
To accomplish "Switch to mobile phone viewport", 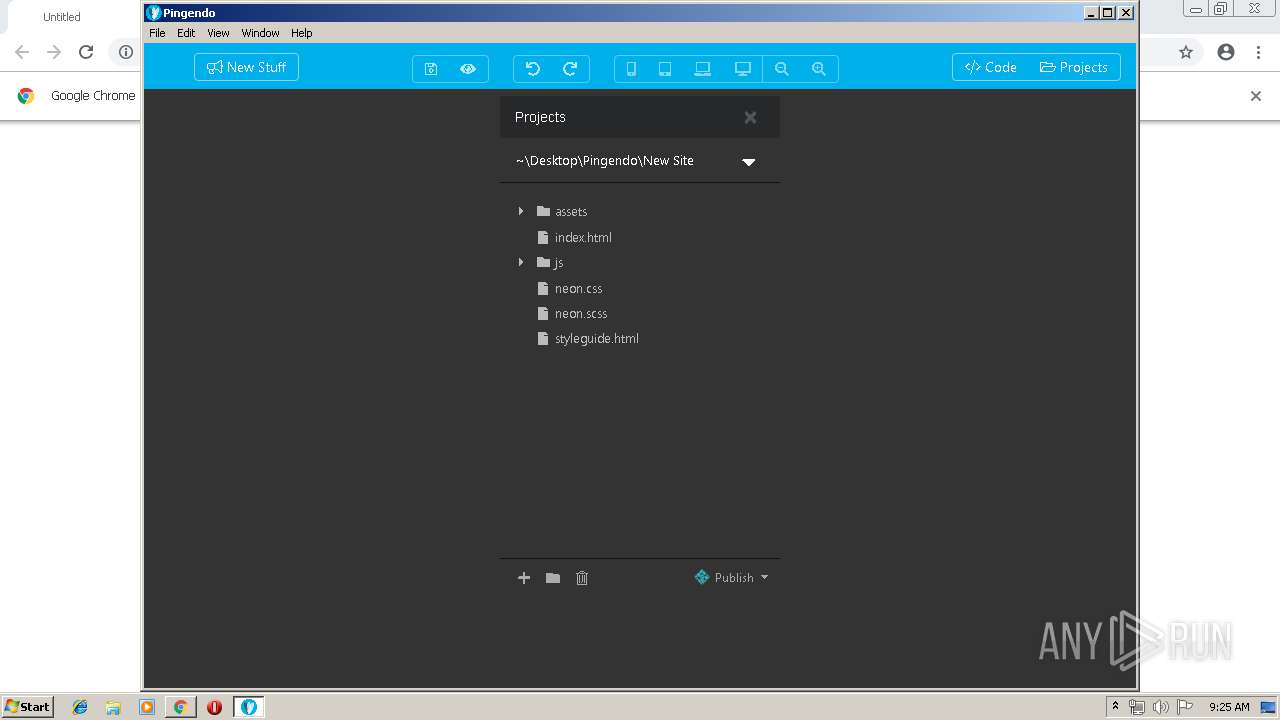I will 631,68.
